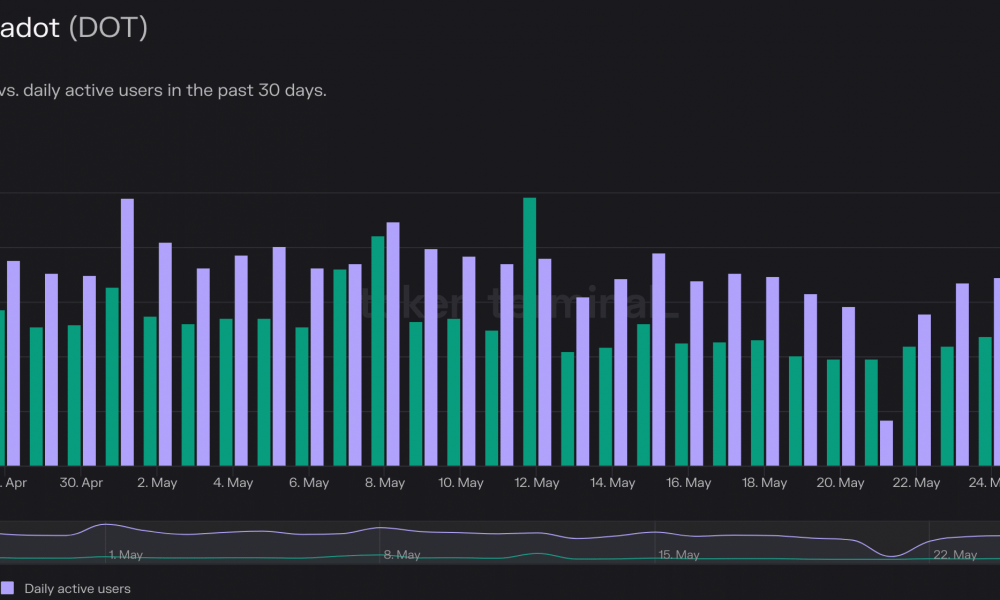Click the purple bar for 8 May
1000x600 pixels.
(x=393, y=344)
